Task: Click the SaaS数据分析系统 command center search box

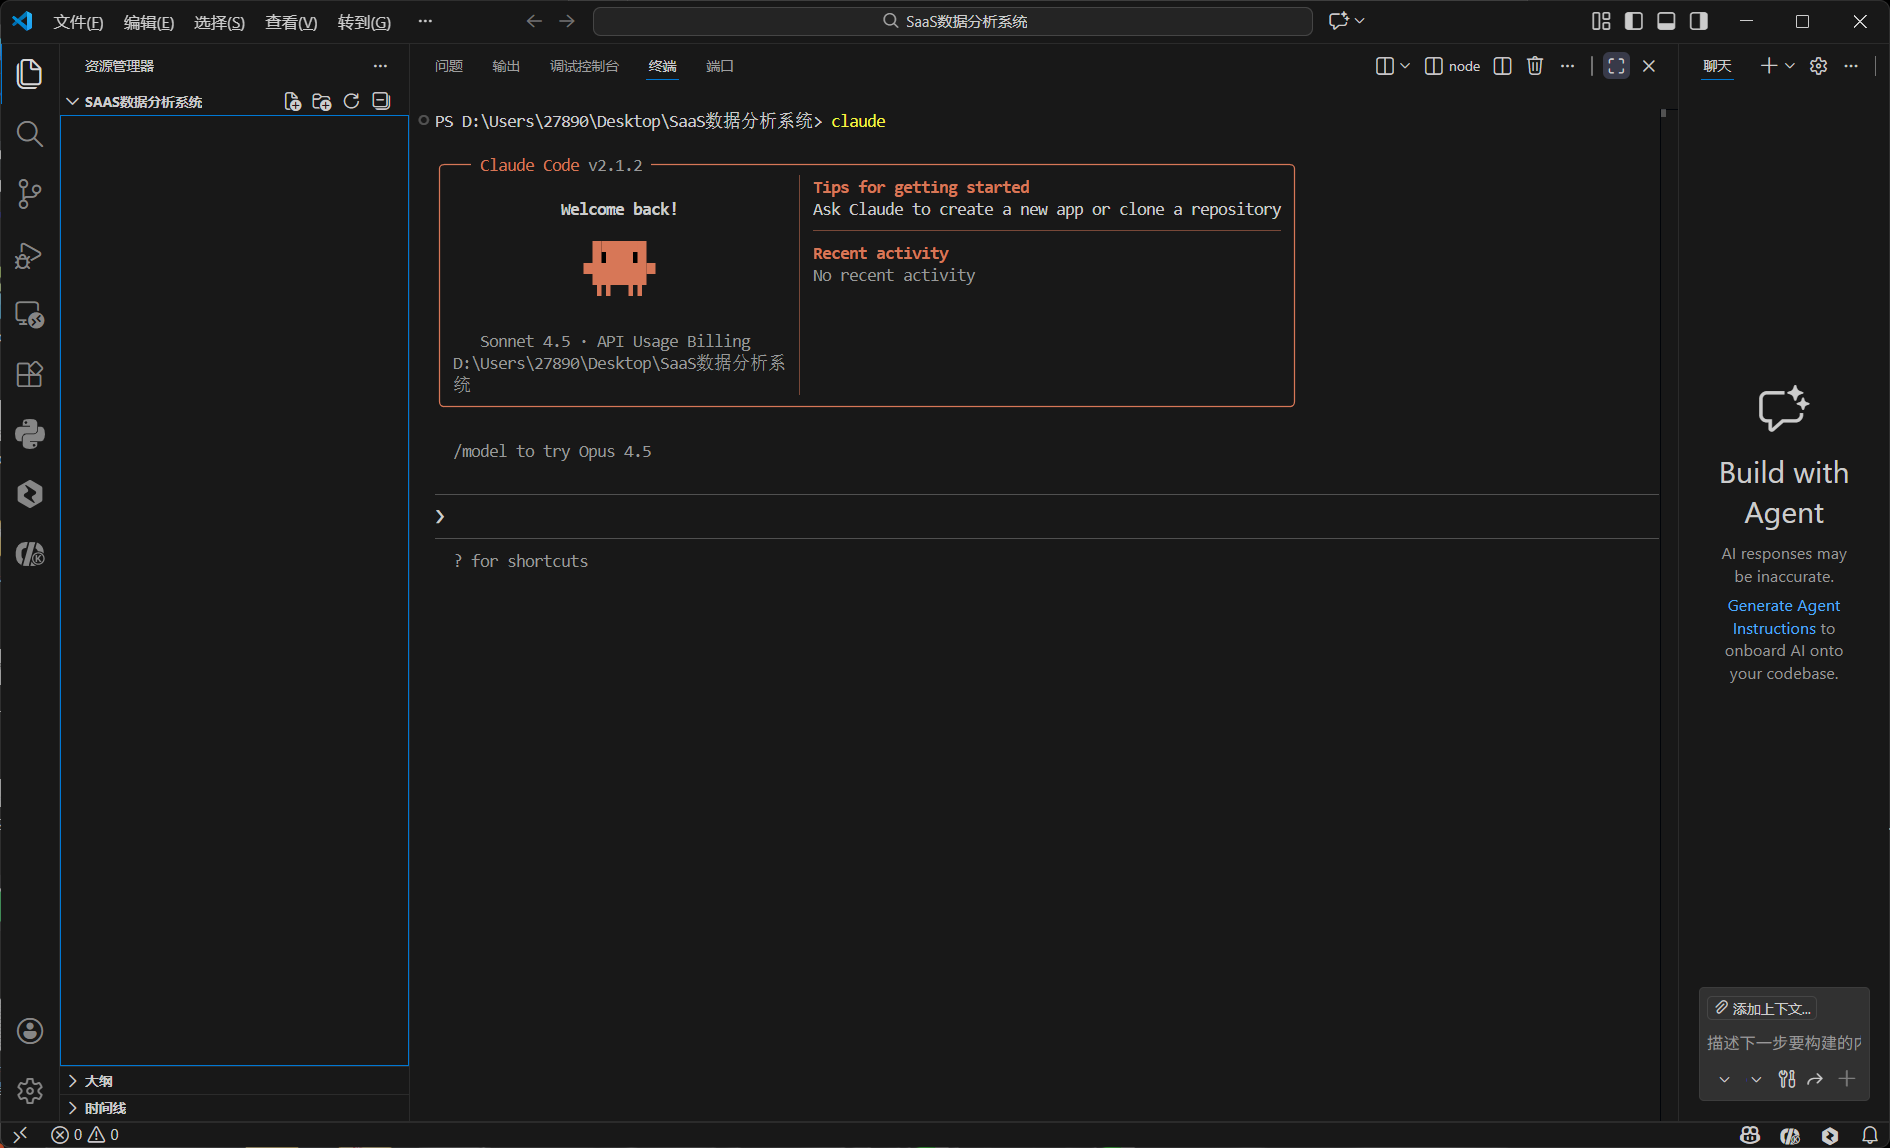Action: (x=953, y=21)
